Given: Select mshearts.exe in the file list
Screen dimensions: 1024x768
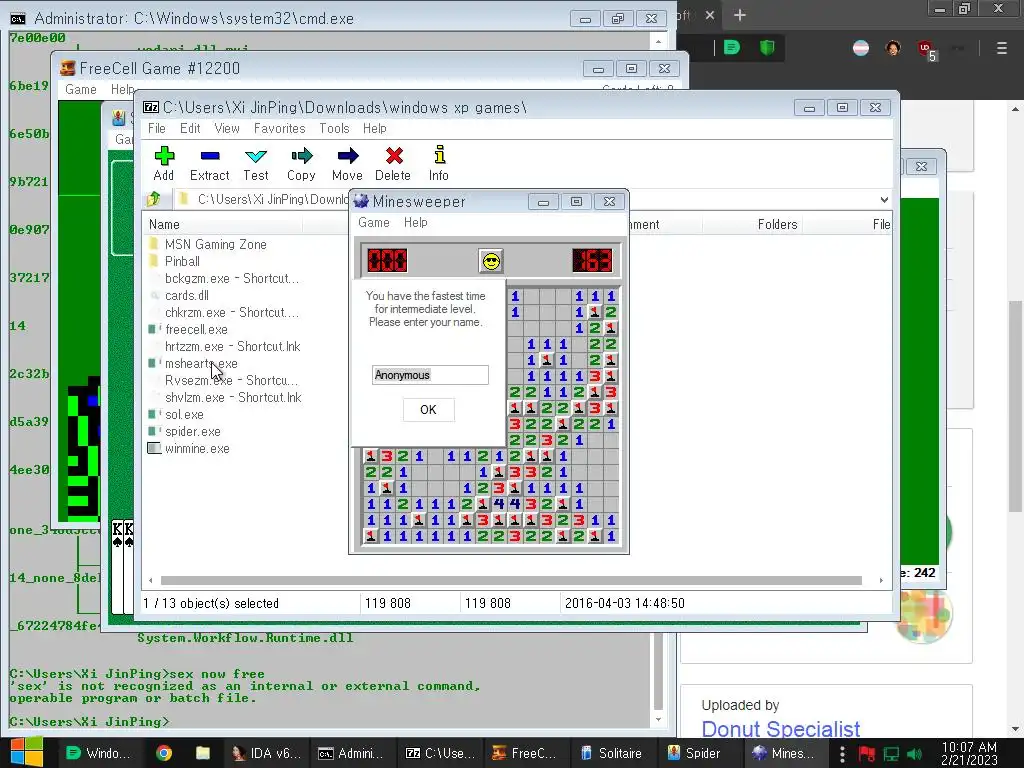Looking at the screenshot, I should (x=193, y=363).
